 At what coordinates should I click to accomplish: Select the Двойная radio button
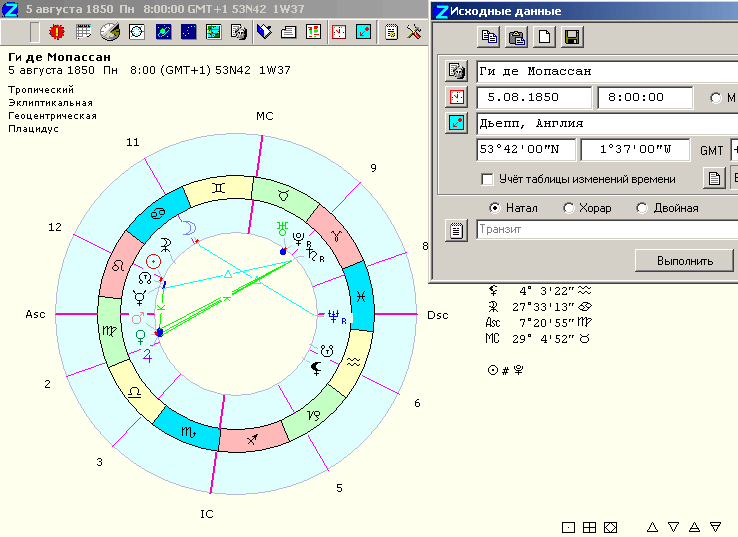642,208
